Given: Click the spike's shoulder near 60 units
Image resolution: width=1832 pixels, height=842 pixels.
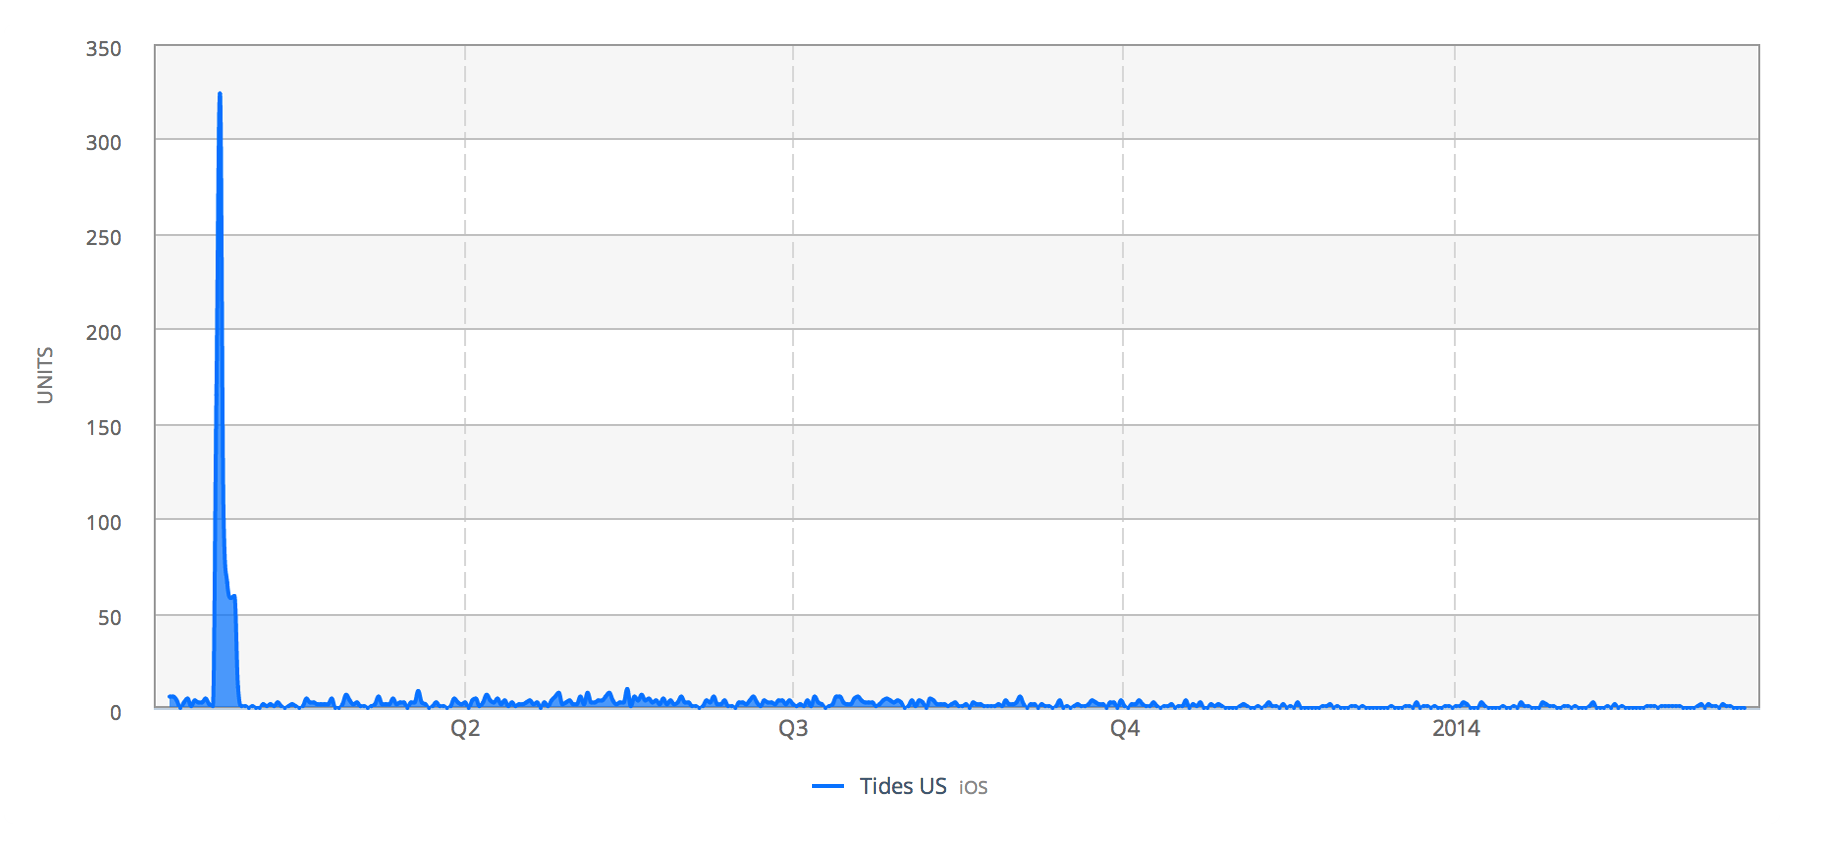Looking at the screenshot, I should (x=233, y=597).
